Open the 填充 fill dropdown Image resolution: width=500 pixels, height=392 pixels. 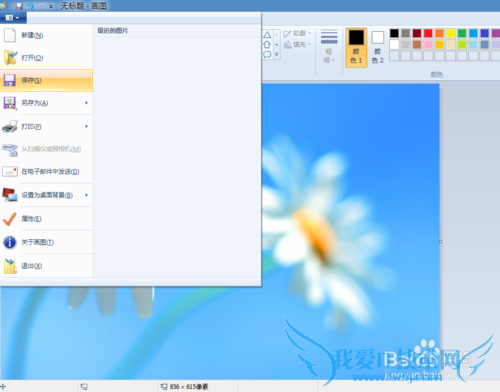point(297,44)
